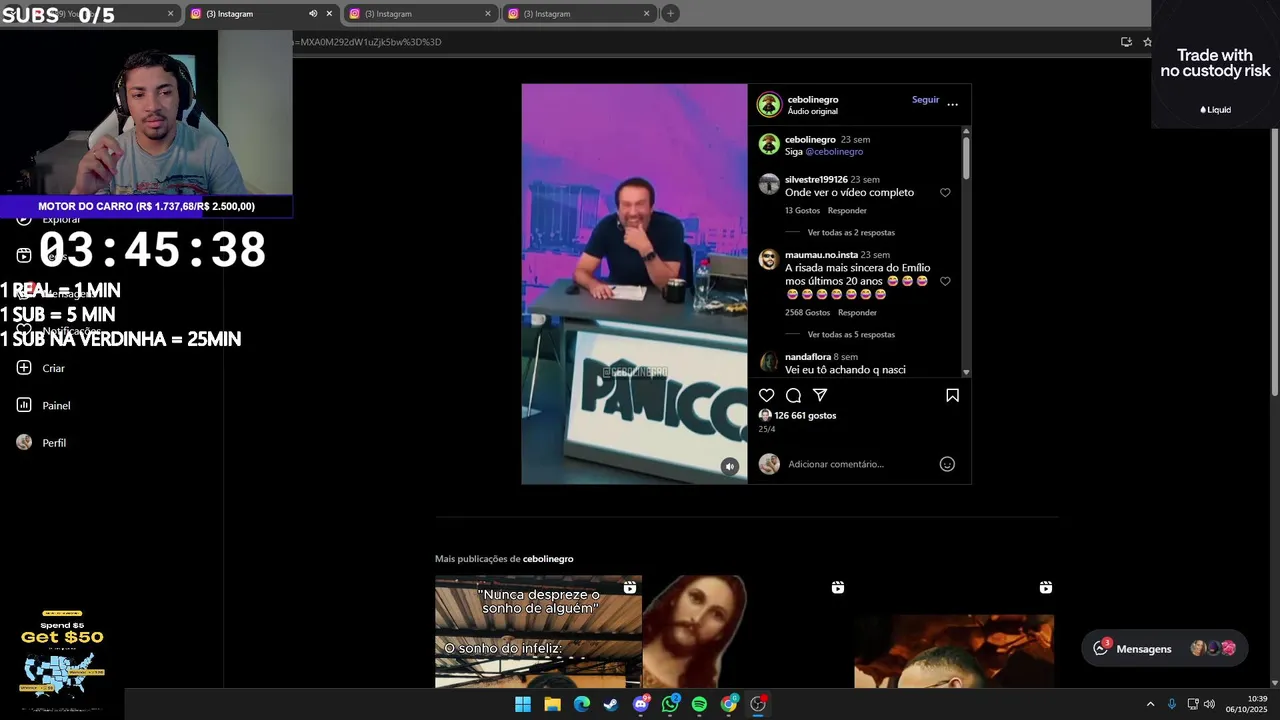
Task: Open 'Nunca despreze o sonho' reel thumbnail
Action: 538,631
